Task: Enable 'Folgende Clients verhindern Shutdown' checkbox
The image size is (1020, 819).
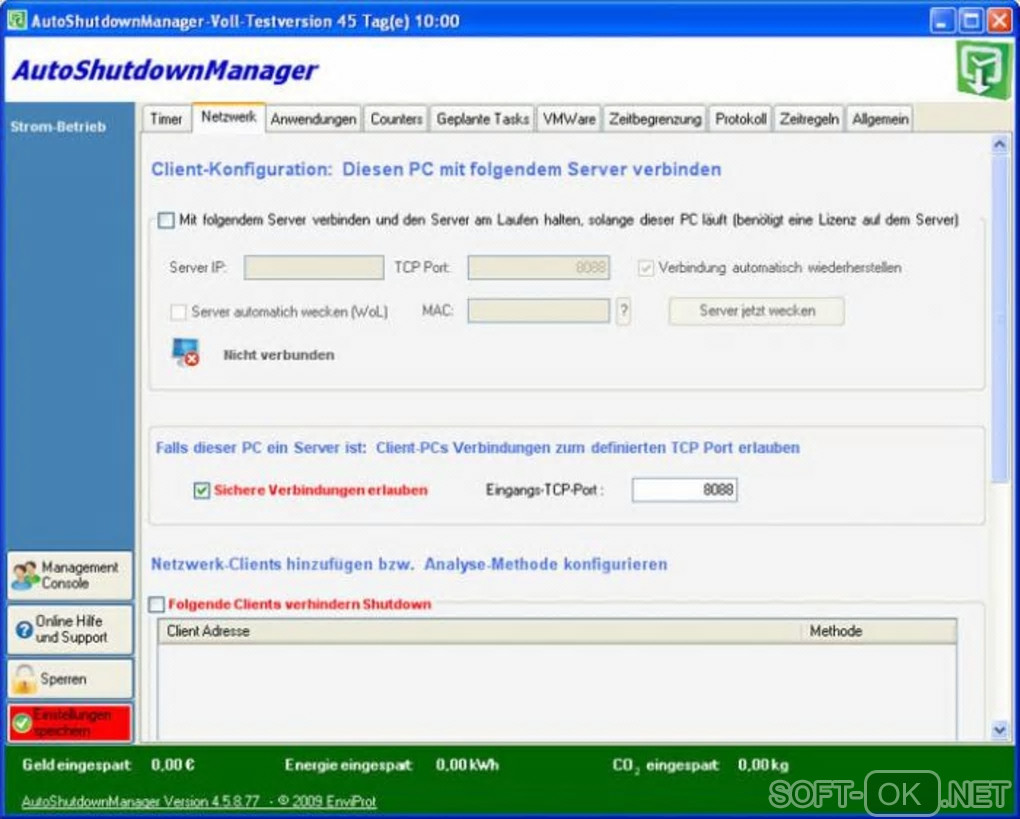Action: pos(157,604)
